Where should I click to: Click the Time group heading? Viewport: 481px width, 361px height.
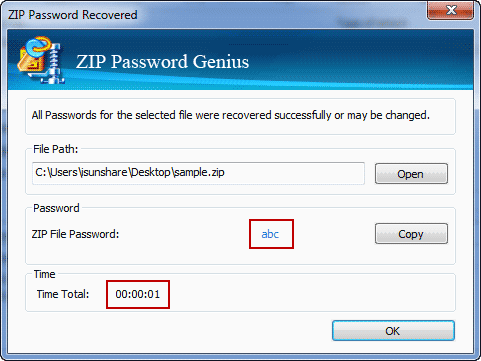(44, 274)
